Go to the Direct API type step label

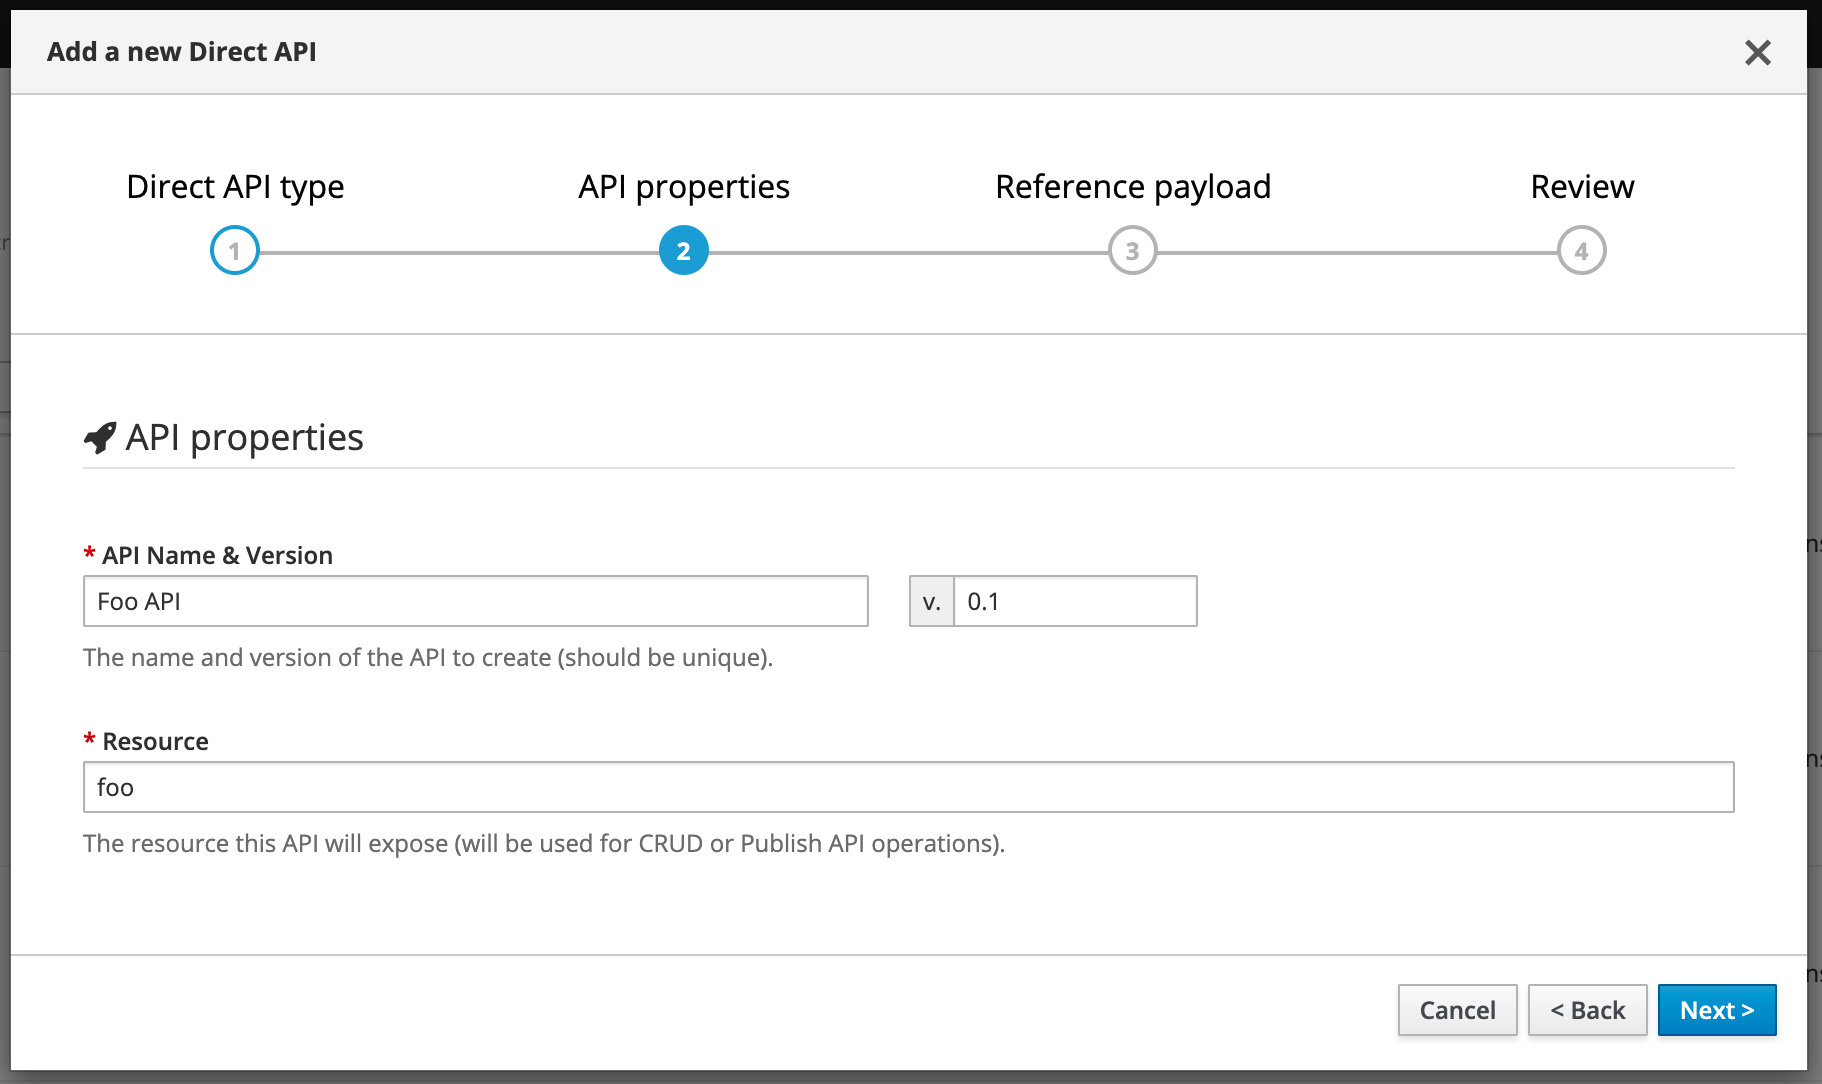235,187
